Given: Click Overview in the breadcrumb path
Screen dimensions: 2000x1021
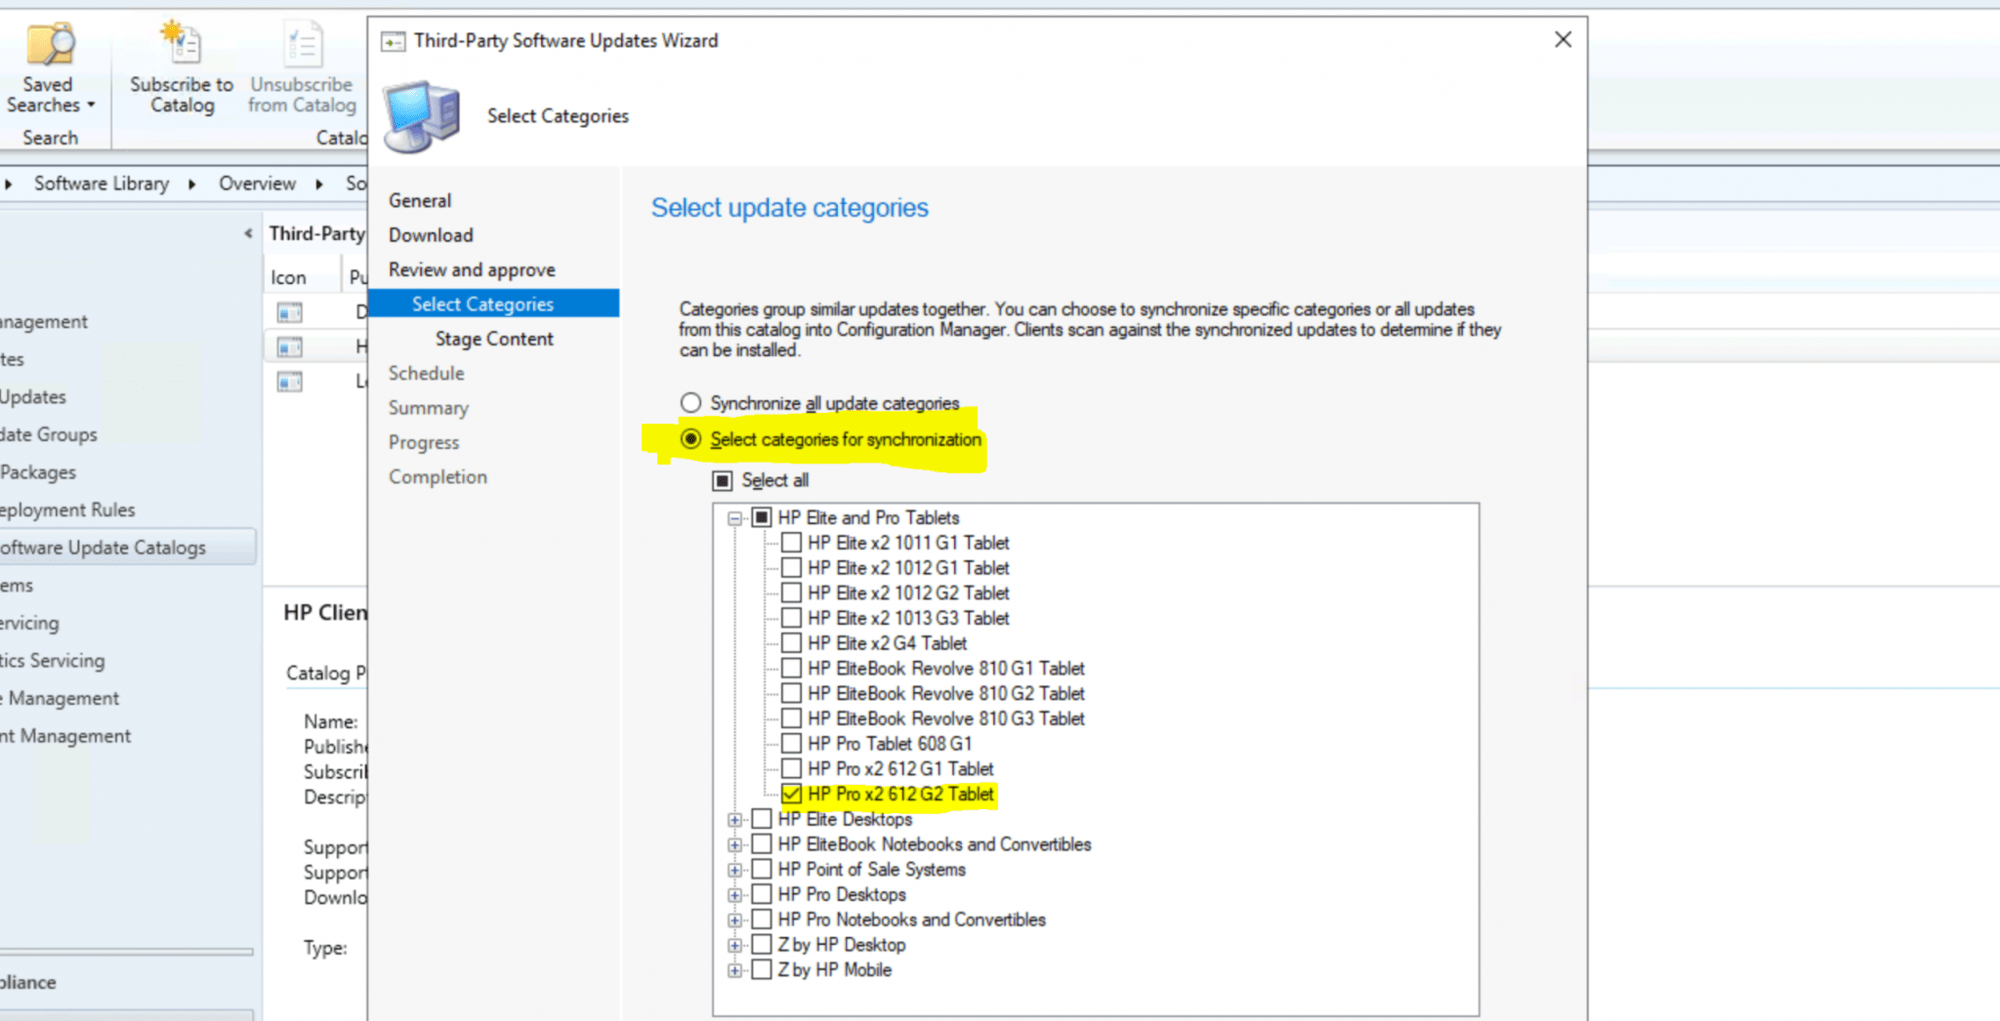Looking at the screenshot, I should [x=257, y=184].
